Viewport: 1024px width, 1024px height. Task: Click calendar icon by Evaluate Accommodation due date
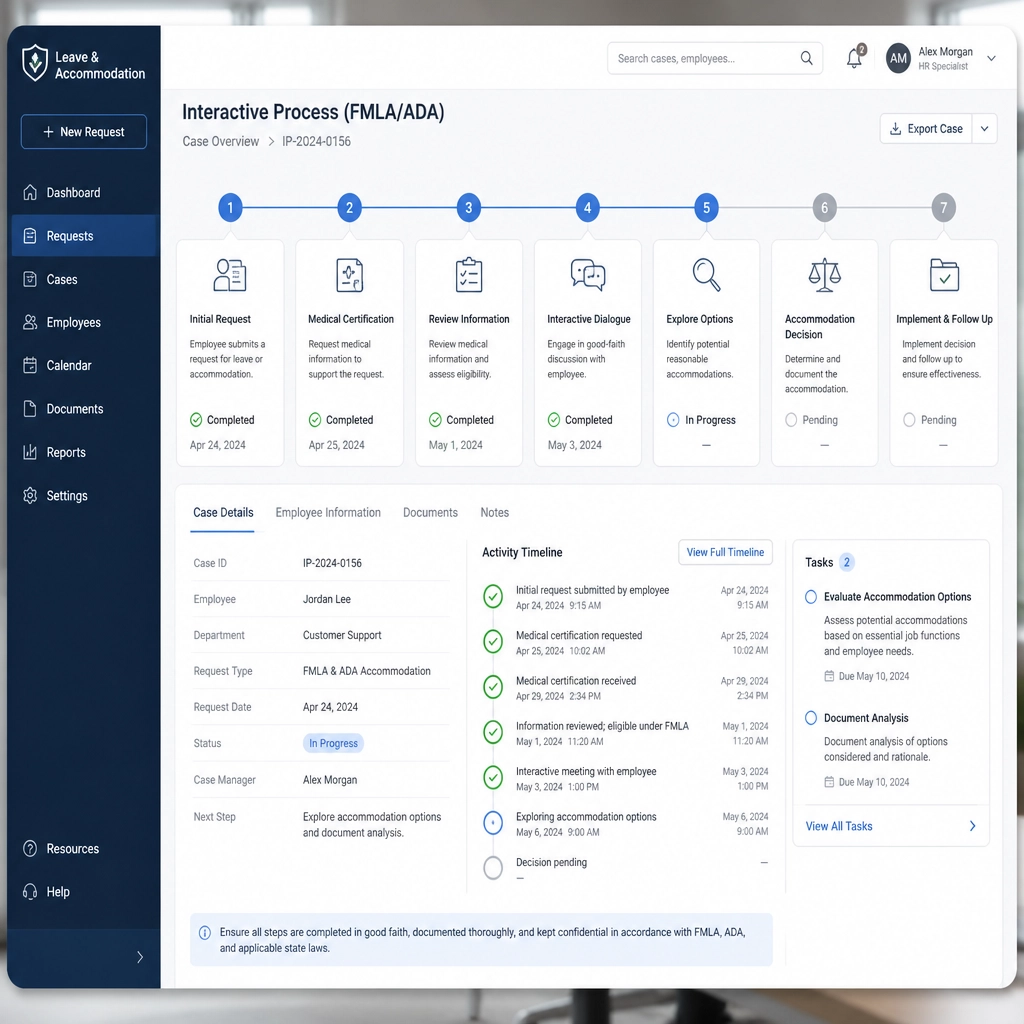[829, 676]
